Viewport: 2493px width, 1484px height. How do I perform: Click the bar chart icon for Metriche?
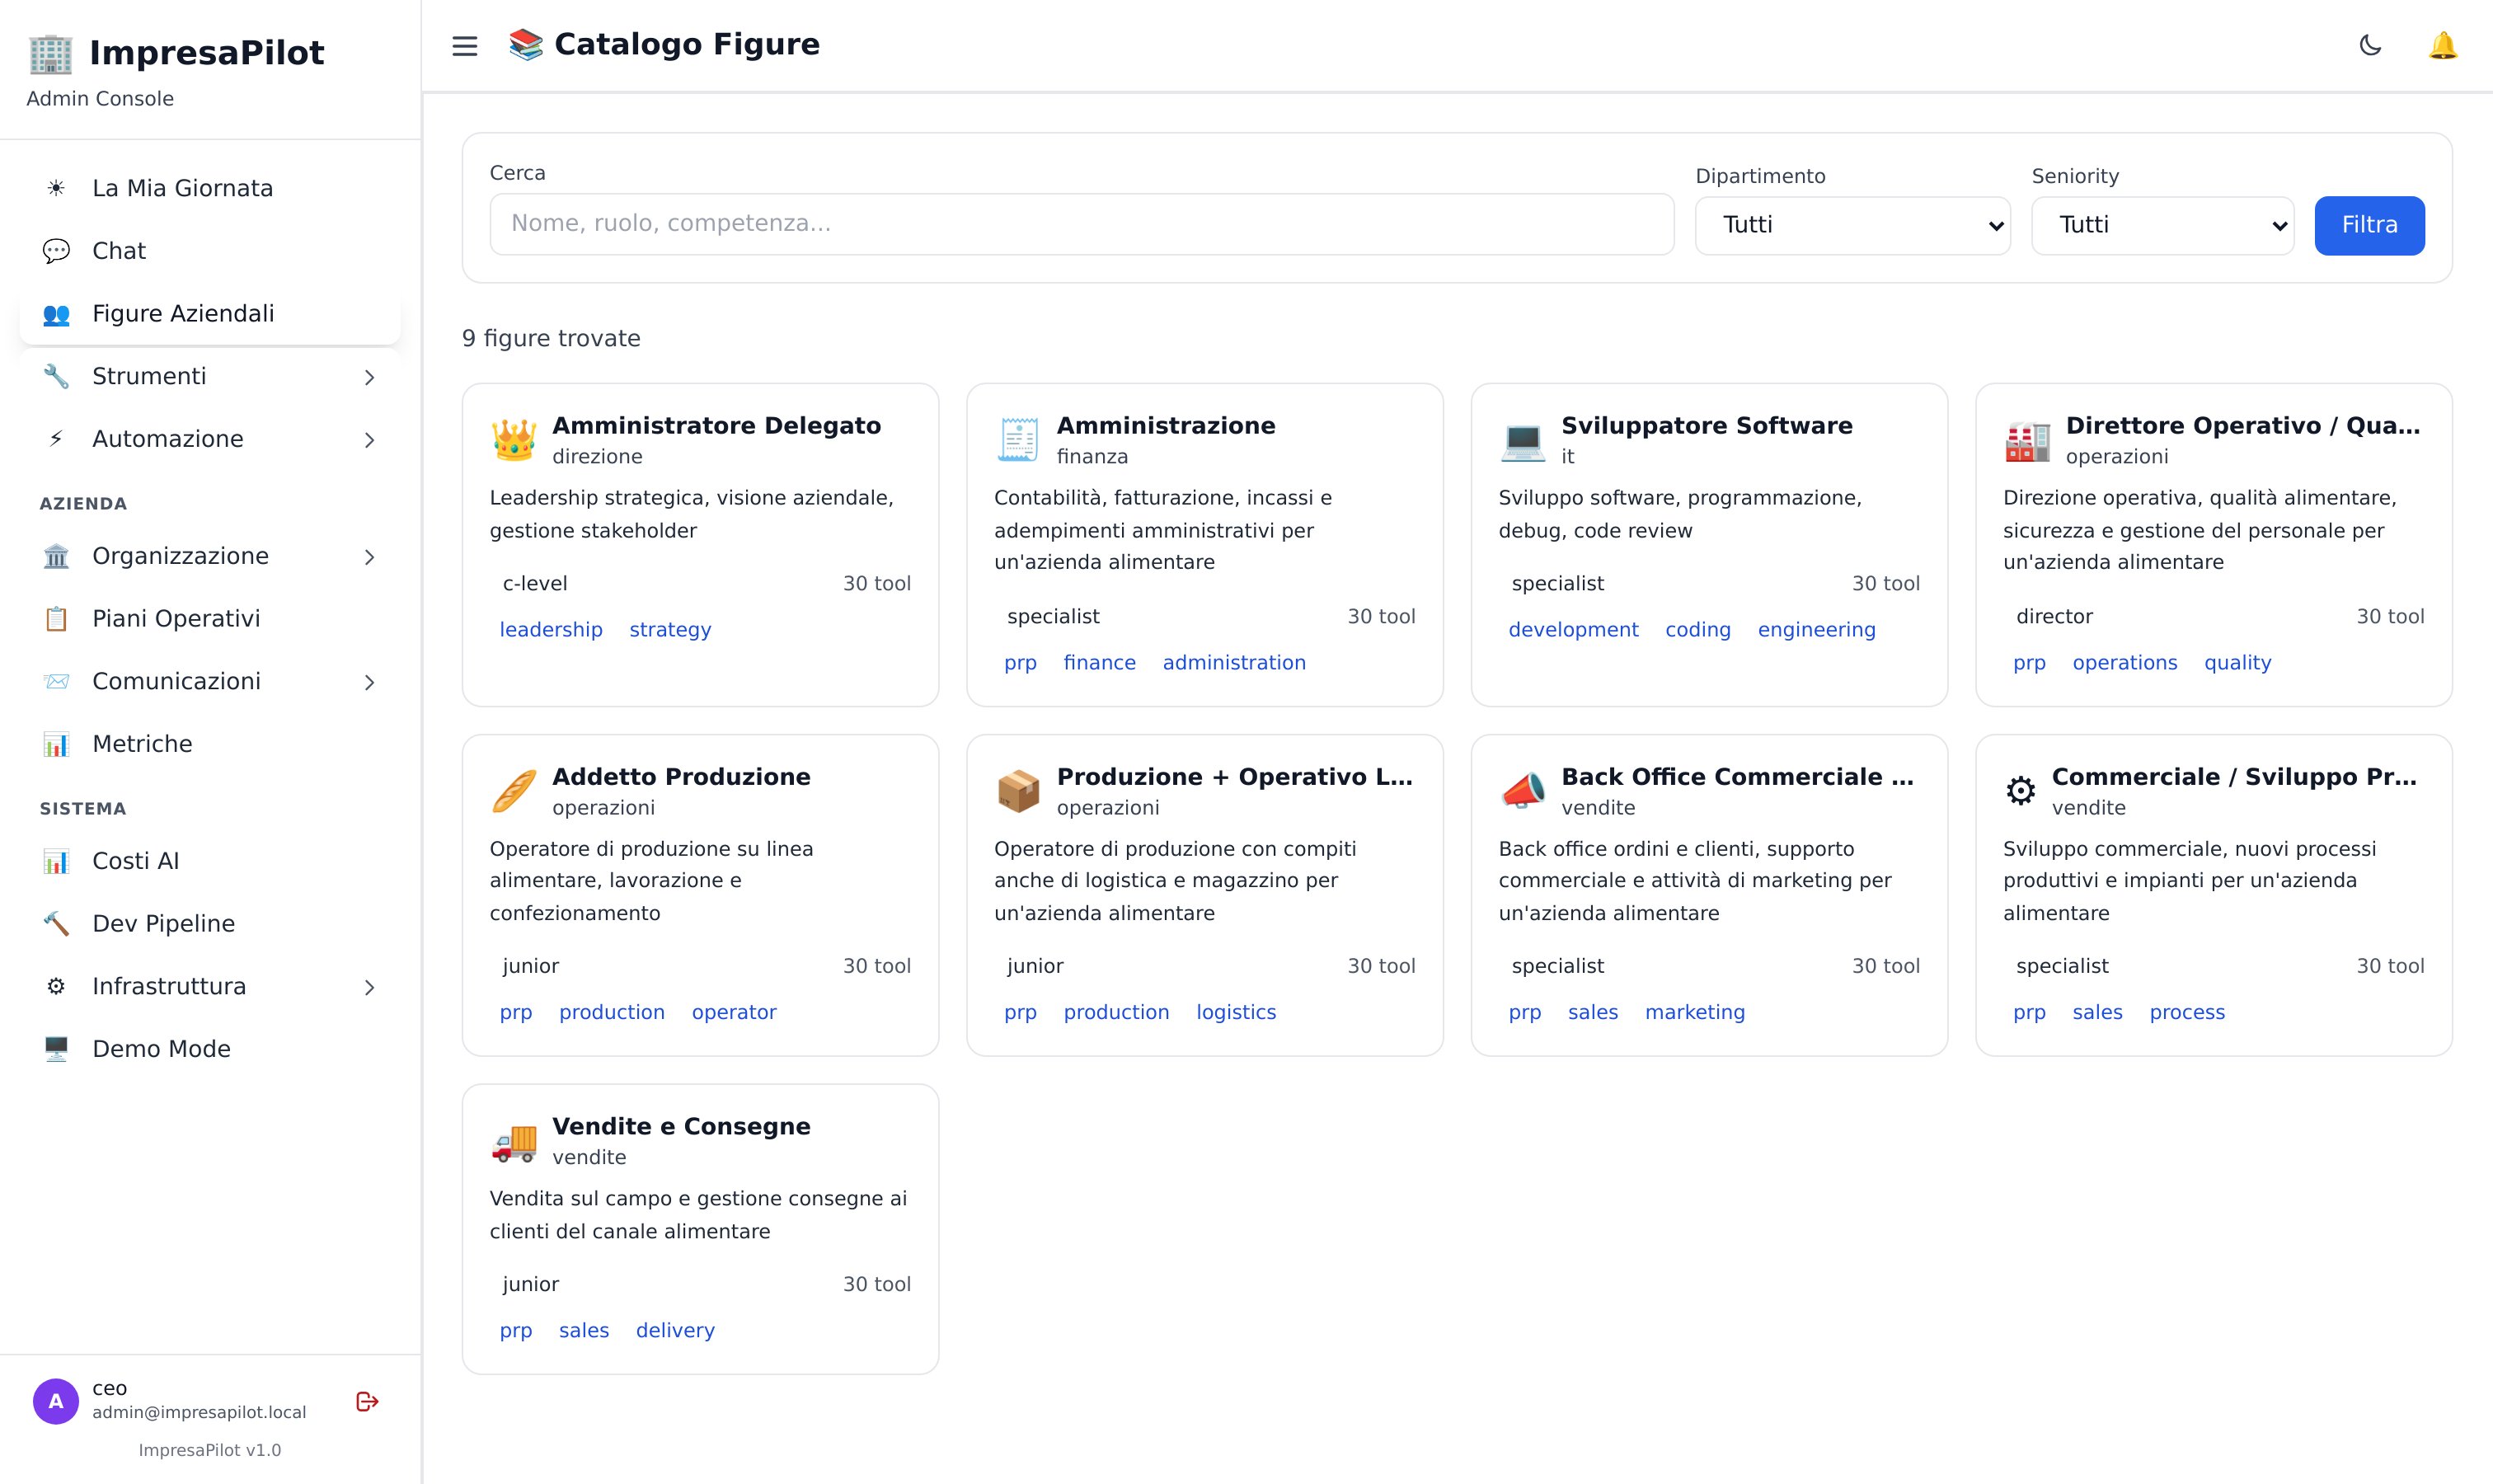pos(56,744)
